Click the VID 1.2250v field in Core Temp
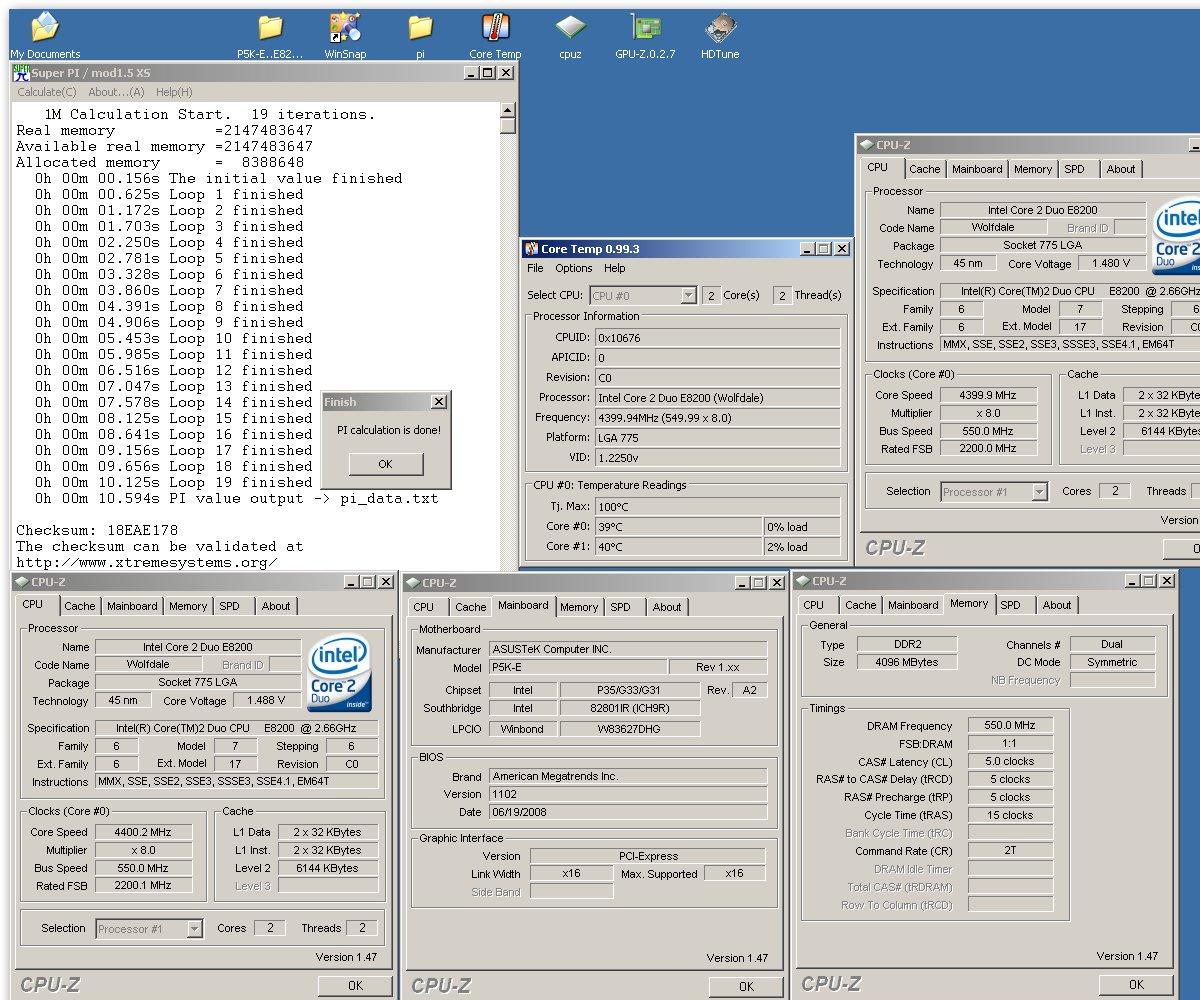 (x=717, y=457)
